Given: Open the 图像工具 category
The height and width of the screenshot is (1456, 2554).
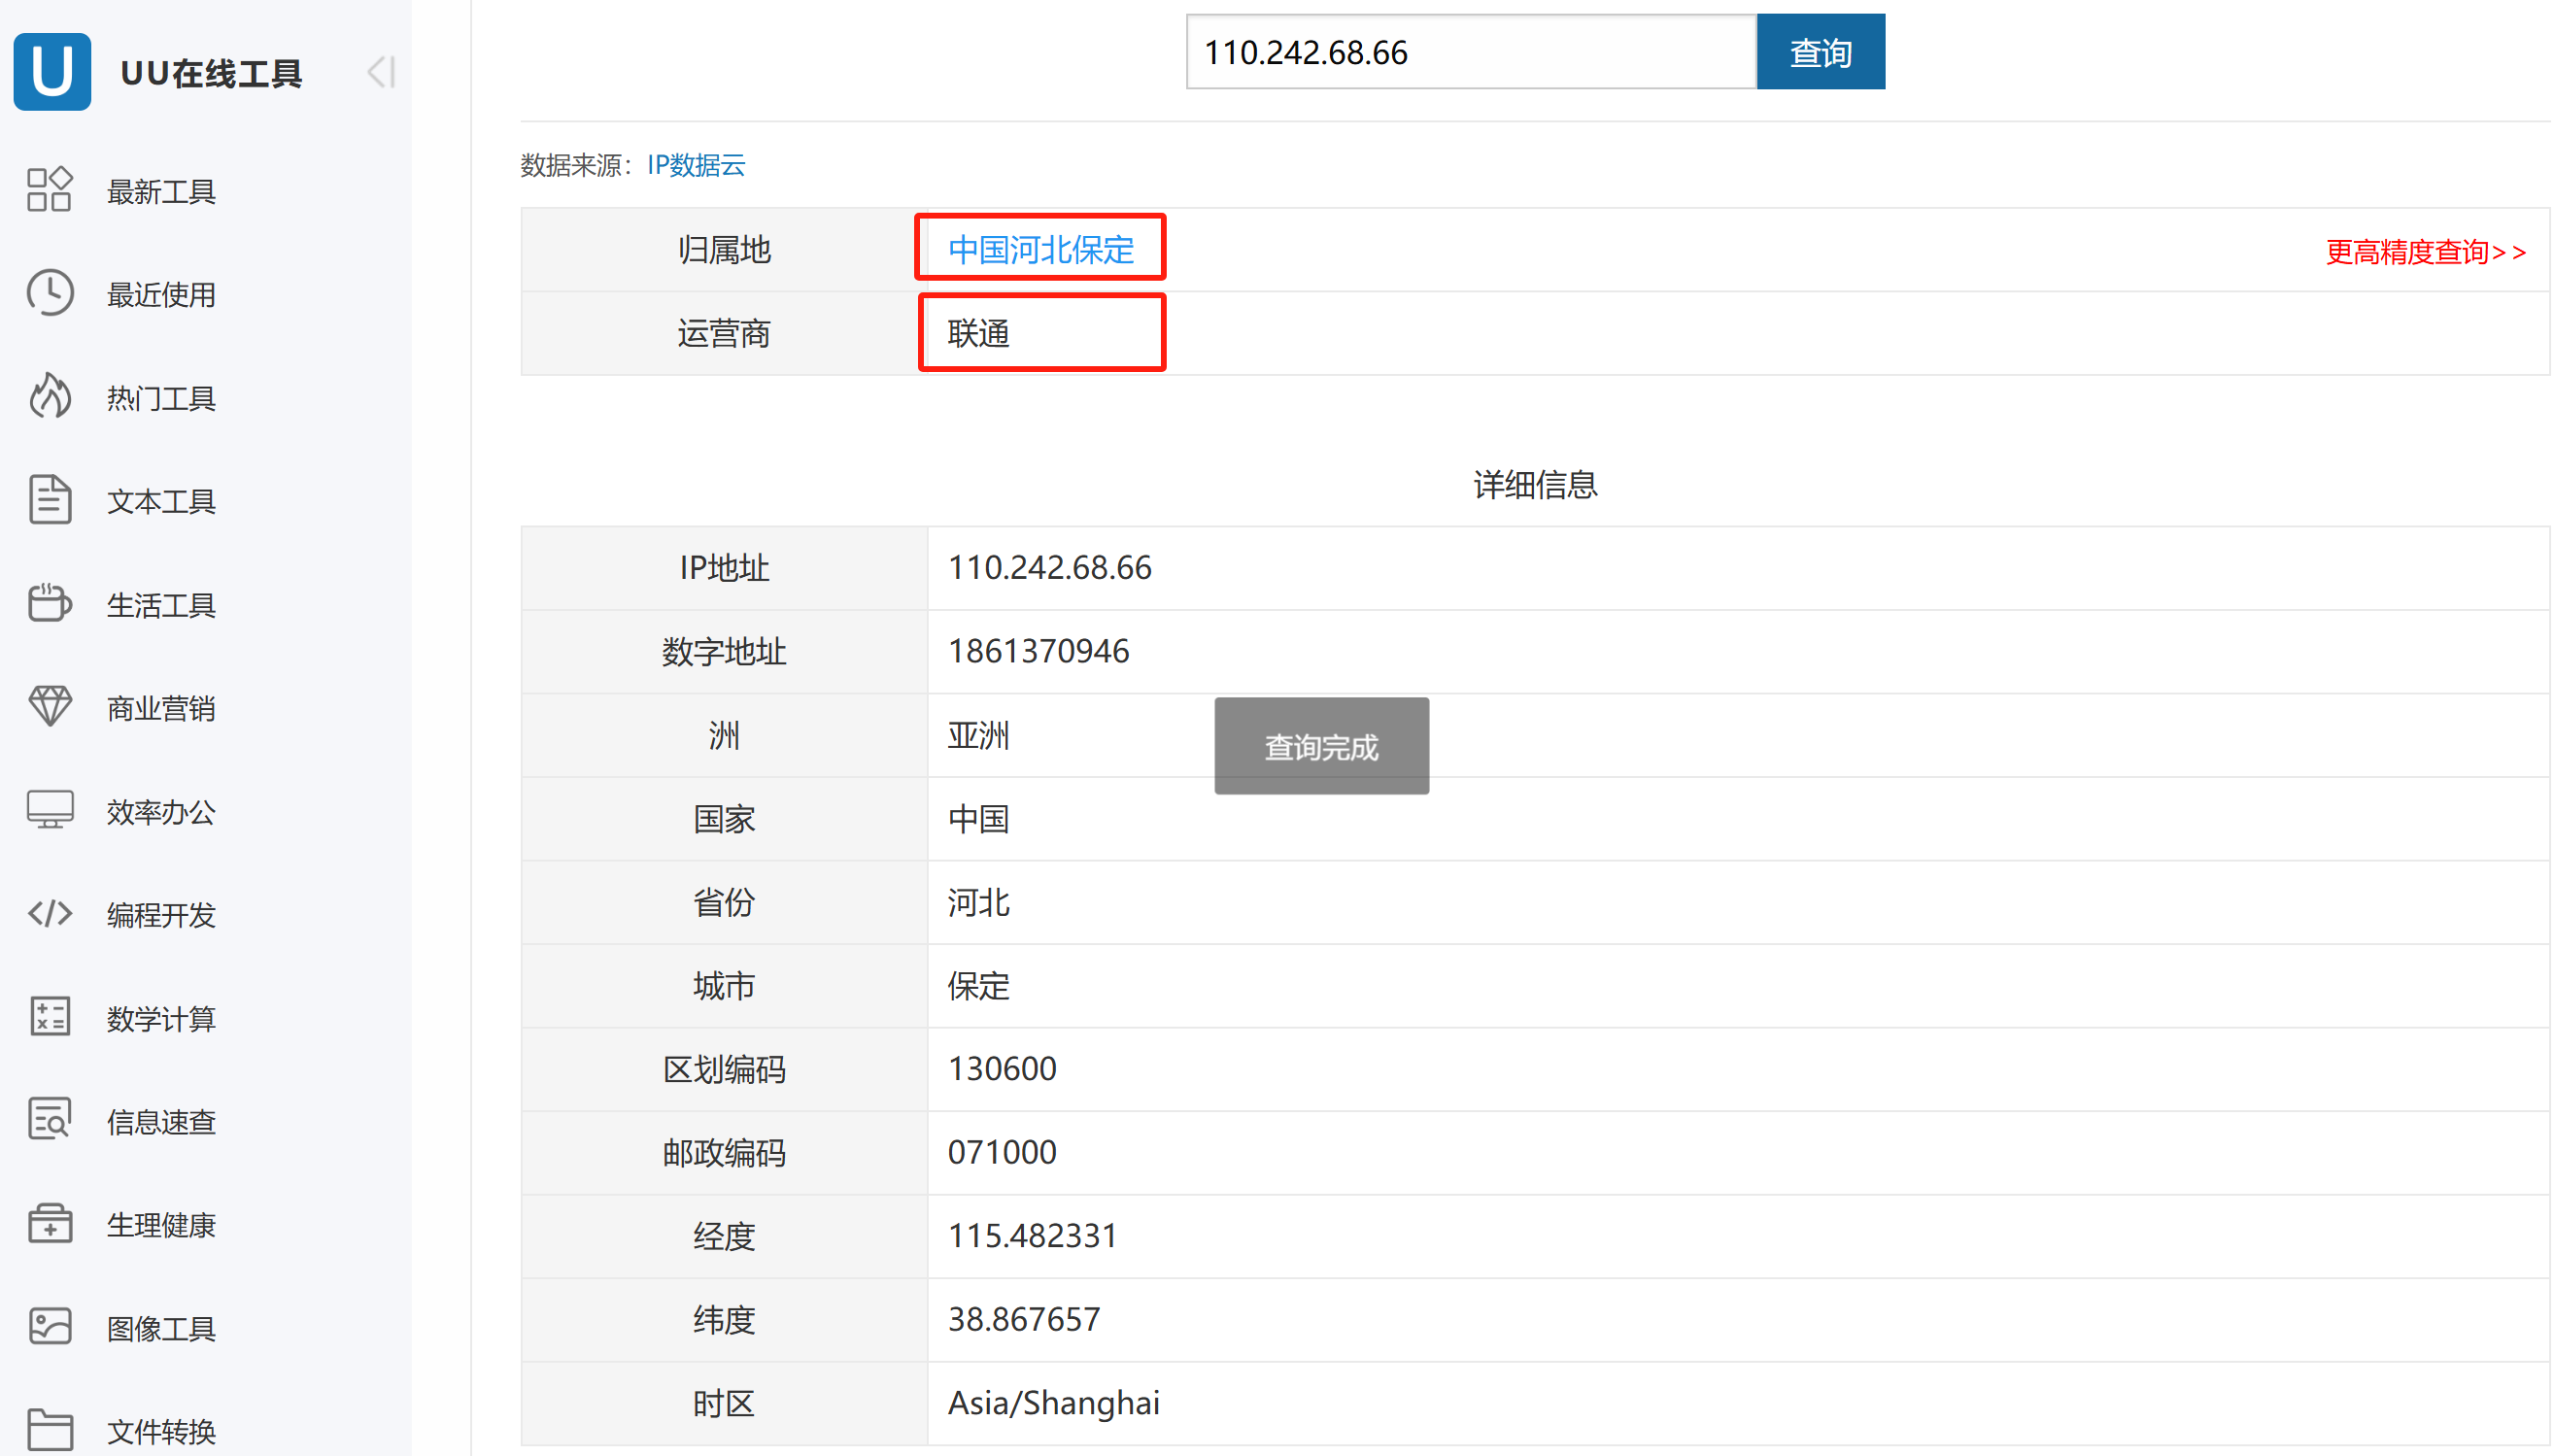Looking at the screenshot, I should (160, 1328).
